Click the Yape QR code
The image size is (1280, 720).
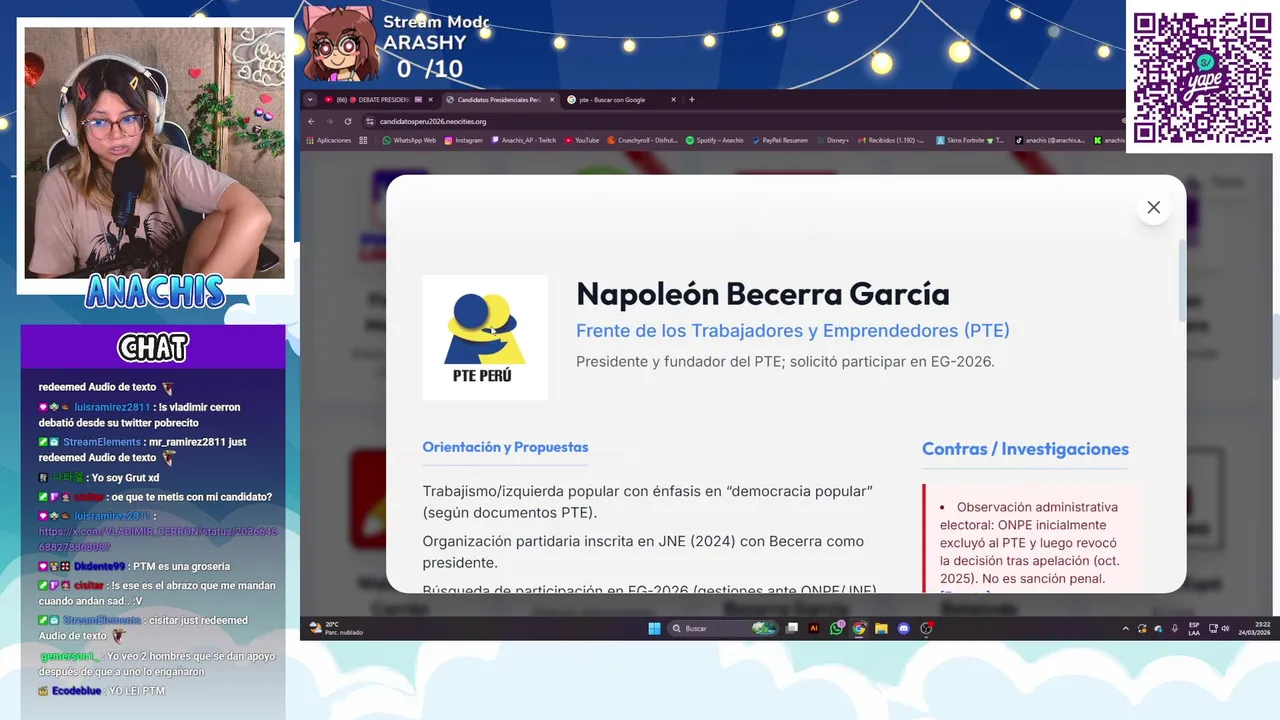coord(1201,77)
